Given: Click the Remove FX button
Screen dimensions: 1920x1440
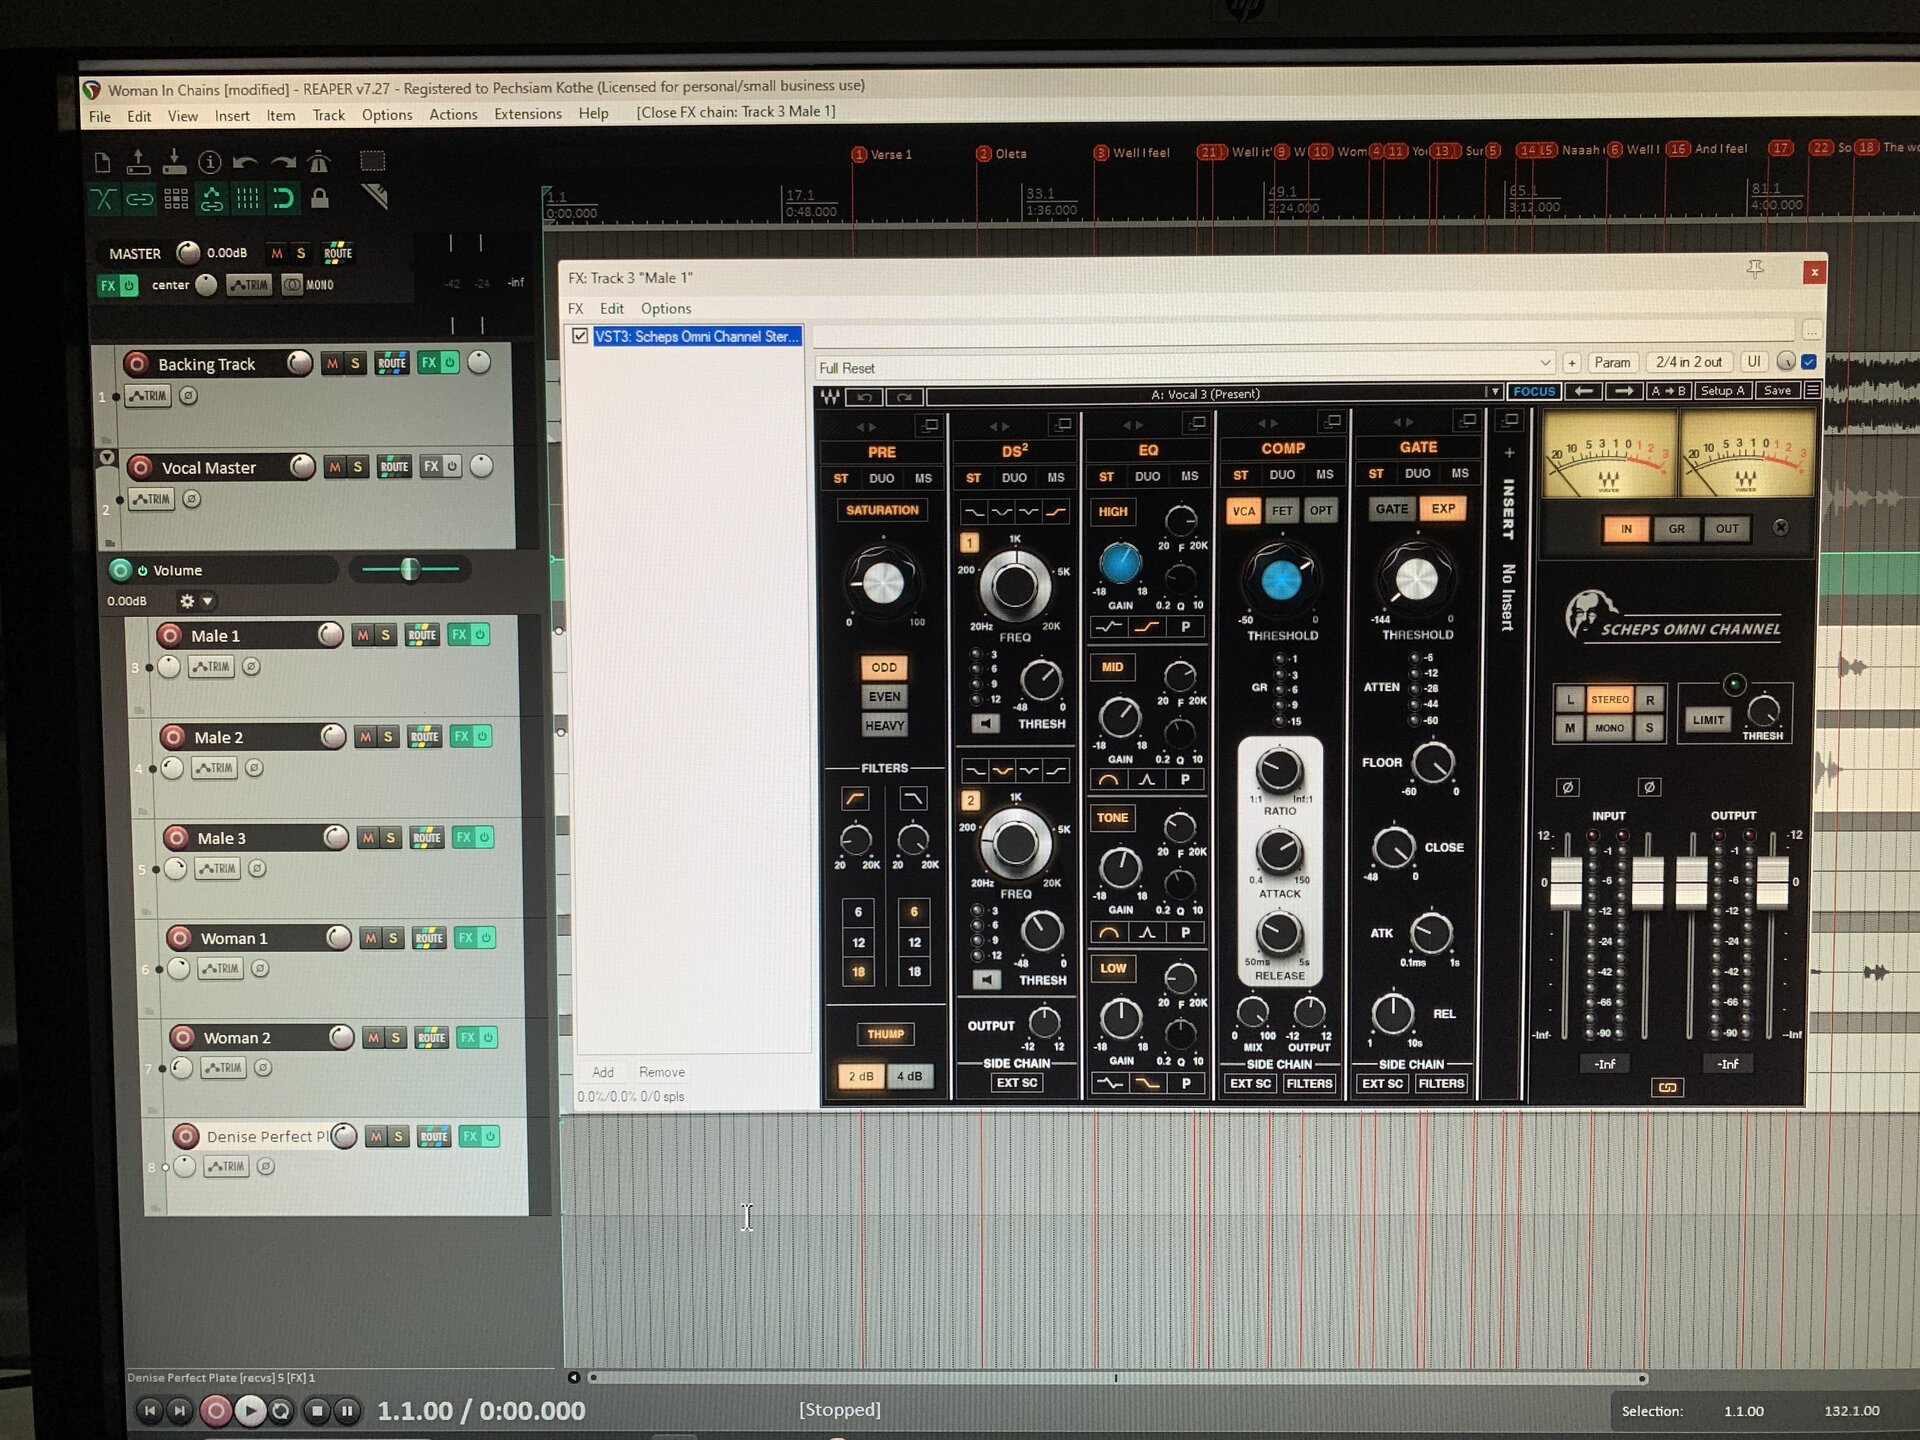Looking at the screenshot, I should [x=662, y=1072].
